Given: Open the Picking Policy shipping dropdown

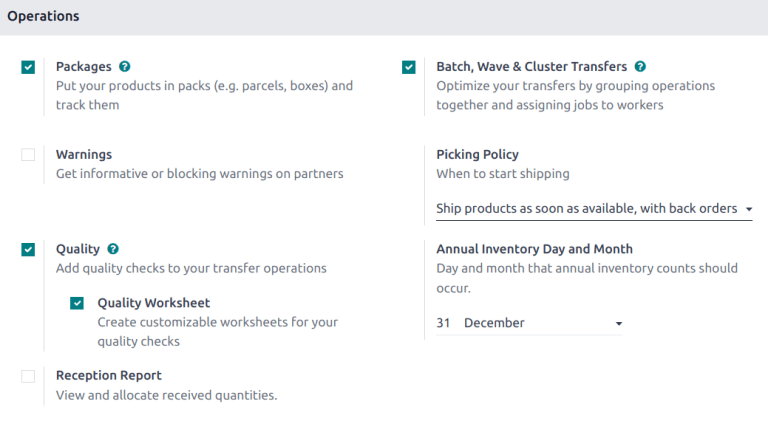Looking at the screenshot, I should tap(594, 209).
